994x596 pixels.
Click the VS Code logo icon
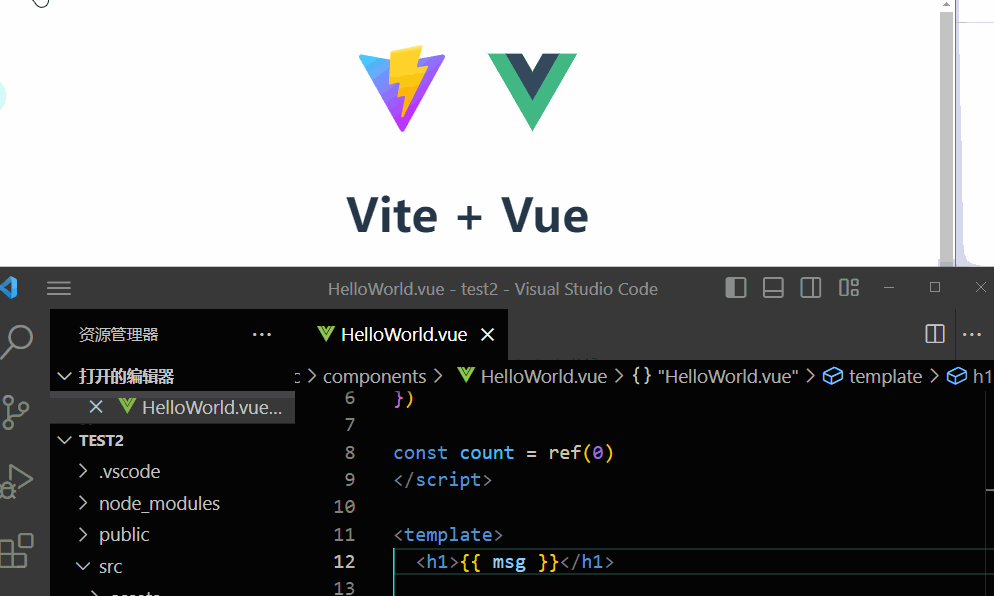click(9, 288)
